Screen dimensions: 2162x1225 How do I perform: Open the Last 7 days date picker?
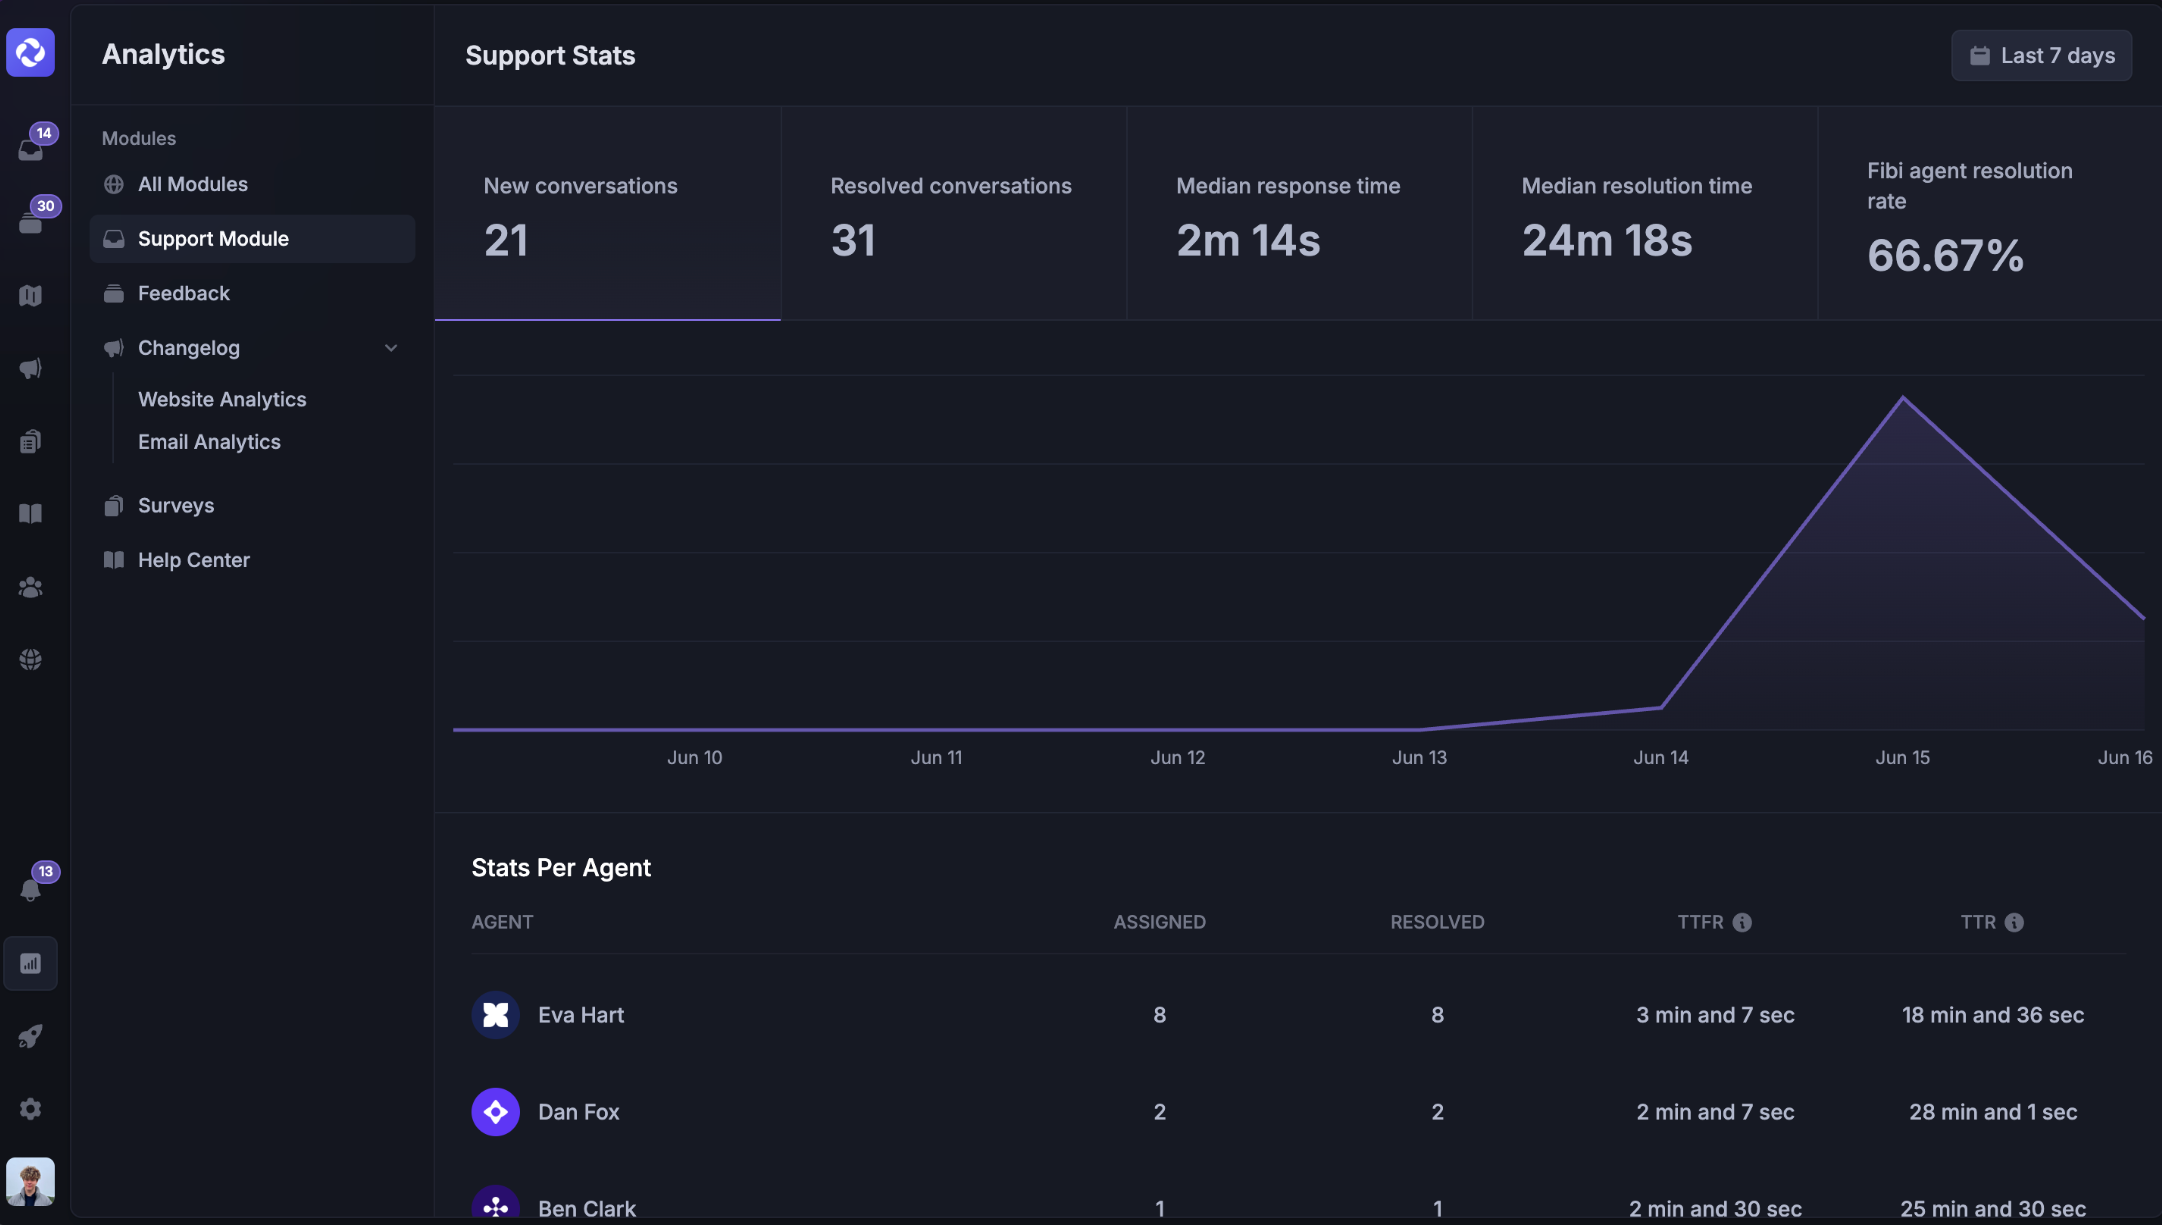[x=2041, y=56]
